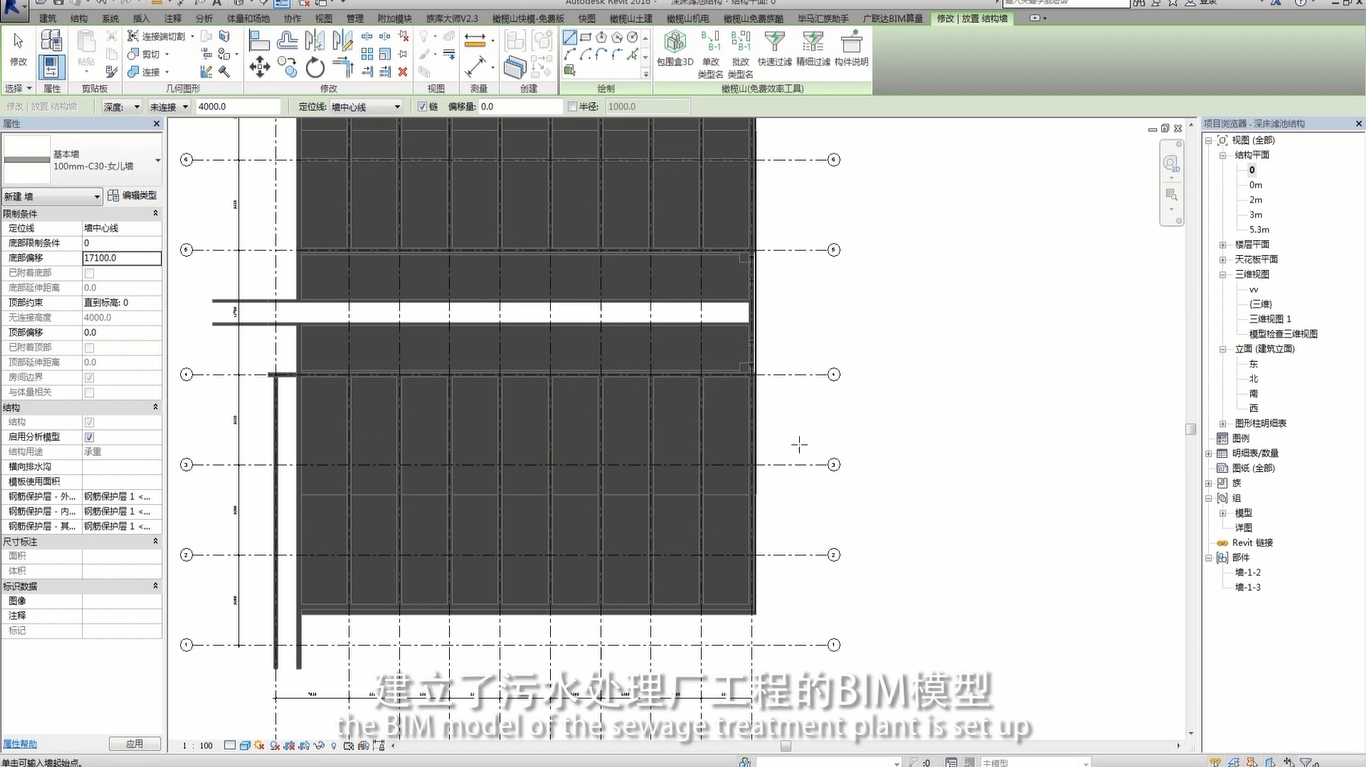Toggle the 房间边界 checkbox
The height and width of the screenshot is (767, 1366).
[x=89, y=377]
